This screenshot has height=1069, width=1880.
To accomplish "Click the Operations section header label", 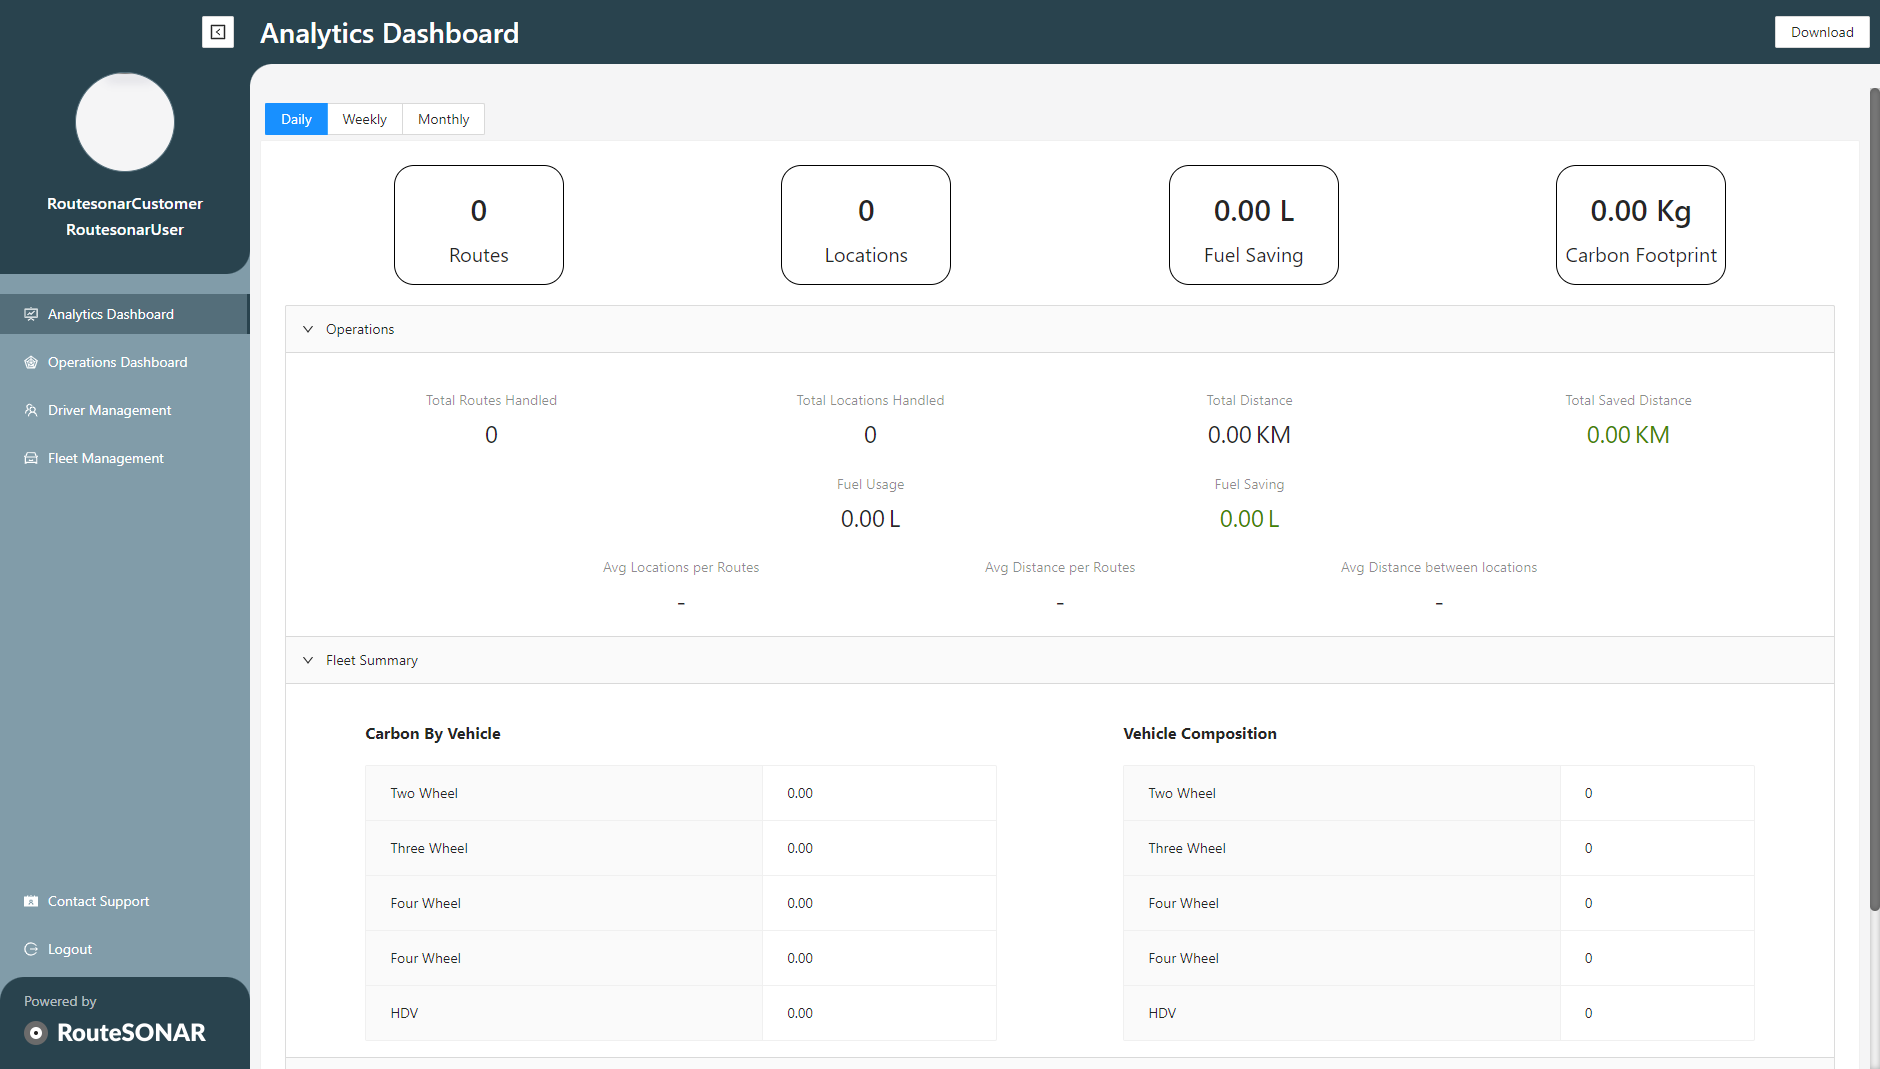I will (x=360, y=329).
